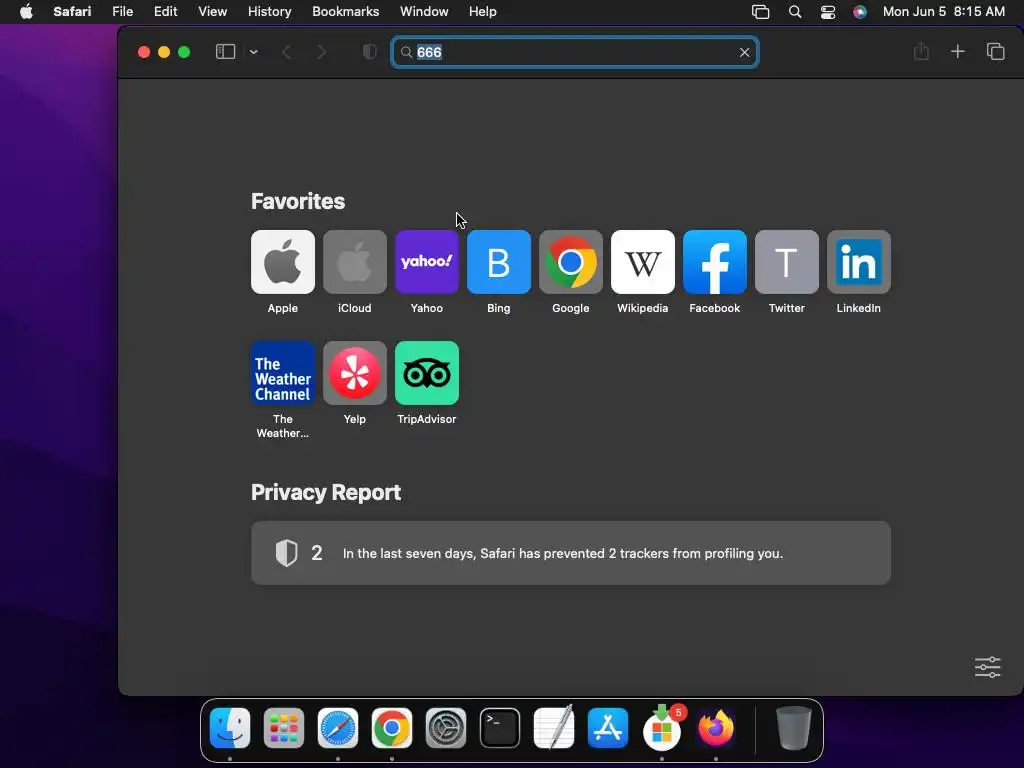Screen dimensions: 1024x768
Task: Click the date and time display
Action: 944,11
